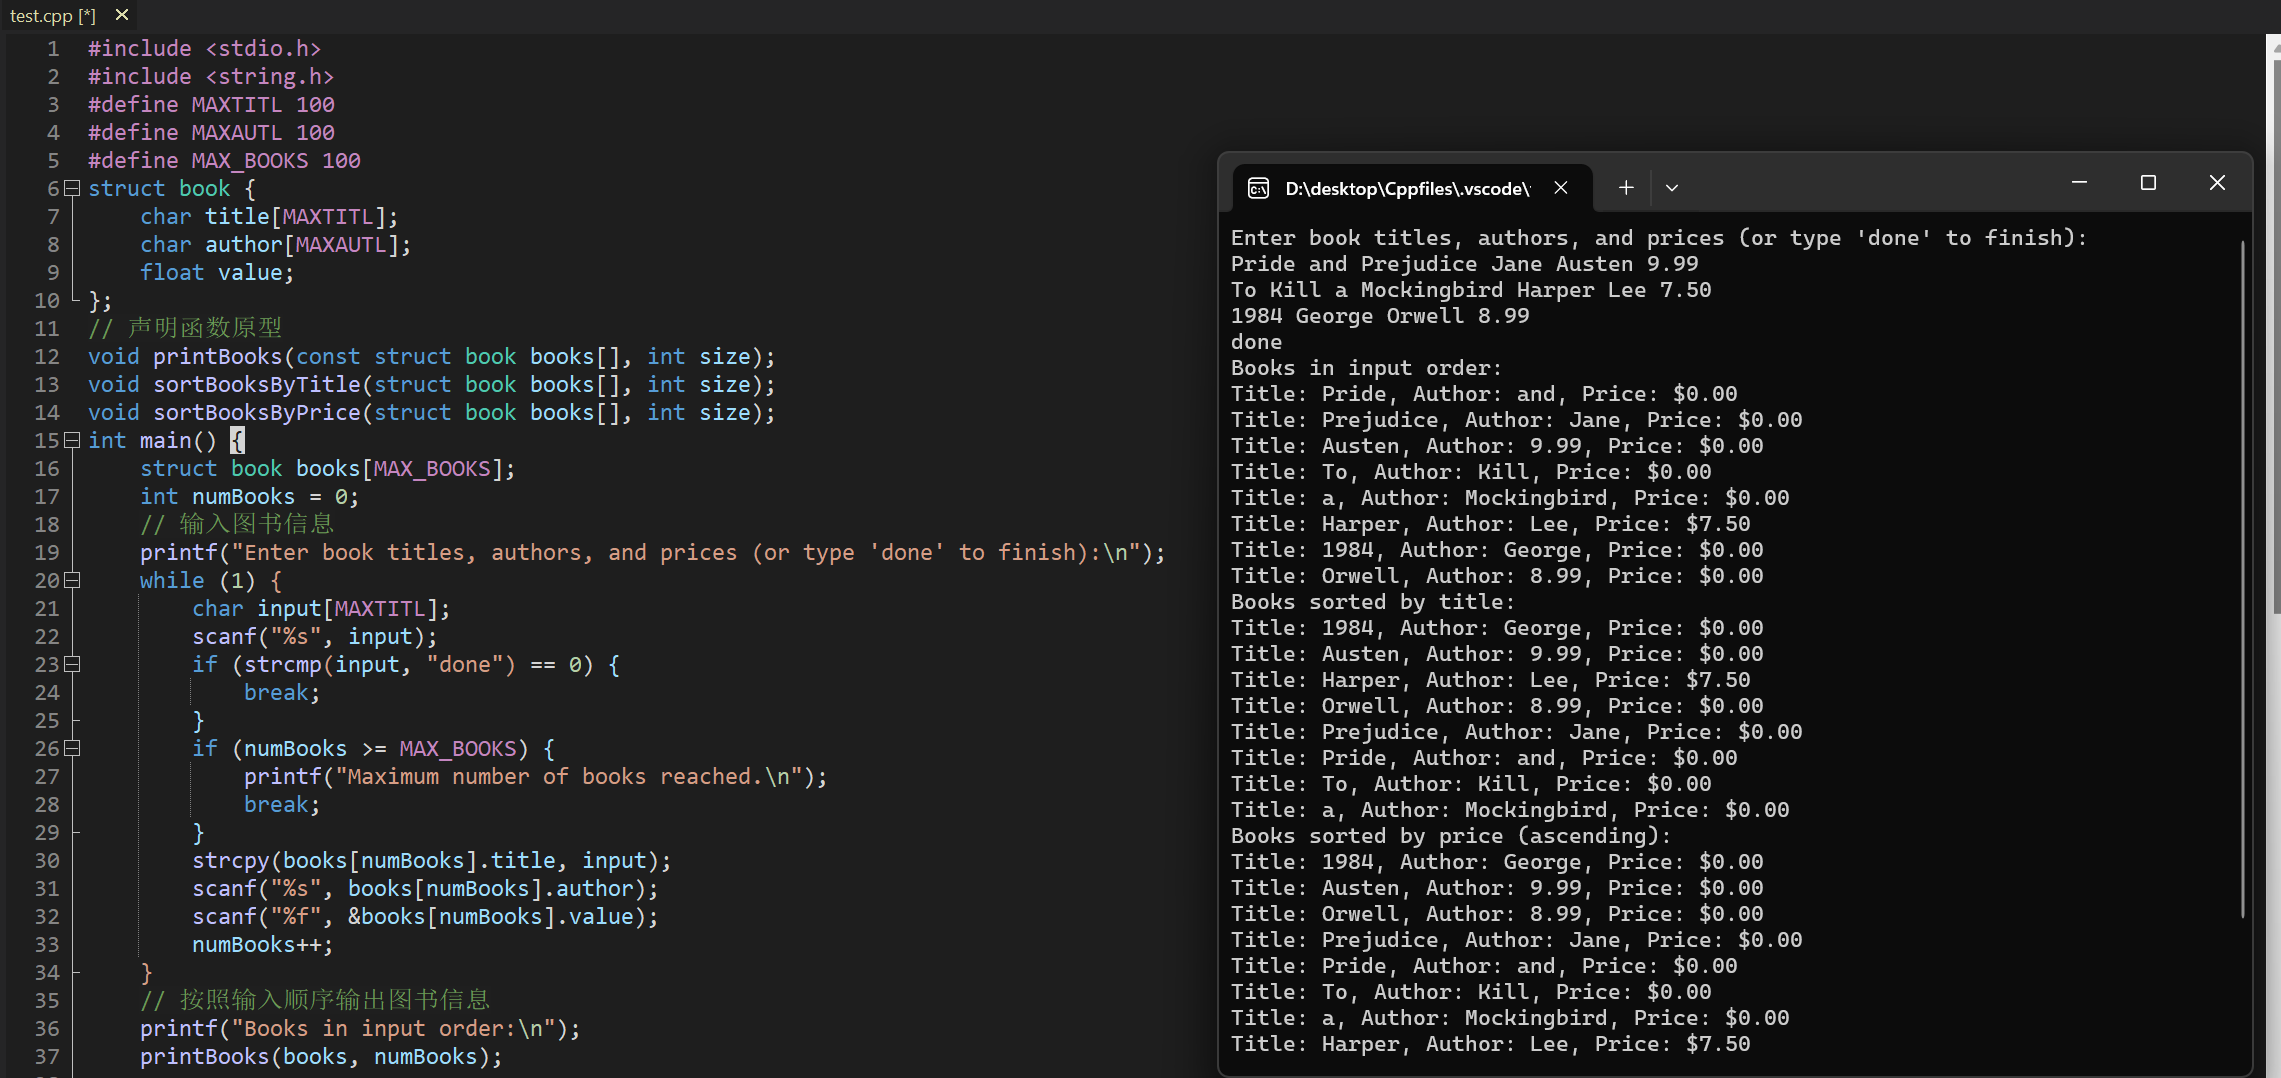Viewport: 2281px width, 1078px height.
Task: Open terminal profile dropdown chevron
Action: 1672,188
